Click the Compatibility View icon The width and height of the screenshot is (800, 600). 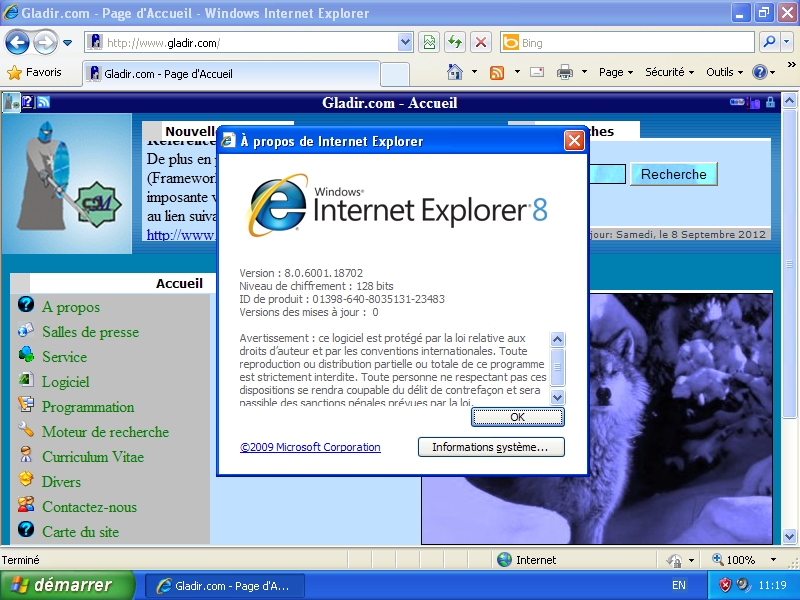[429, 43]
